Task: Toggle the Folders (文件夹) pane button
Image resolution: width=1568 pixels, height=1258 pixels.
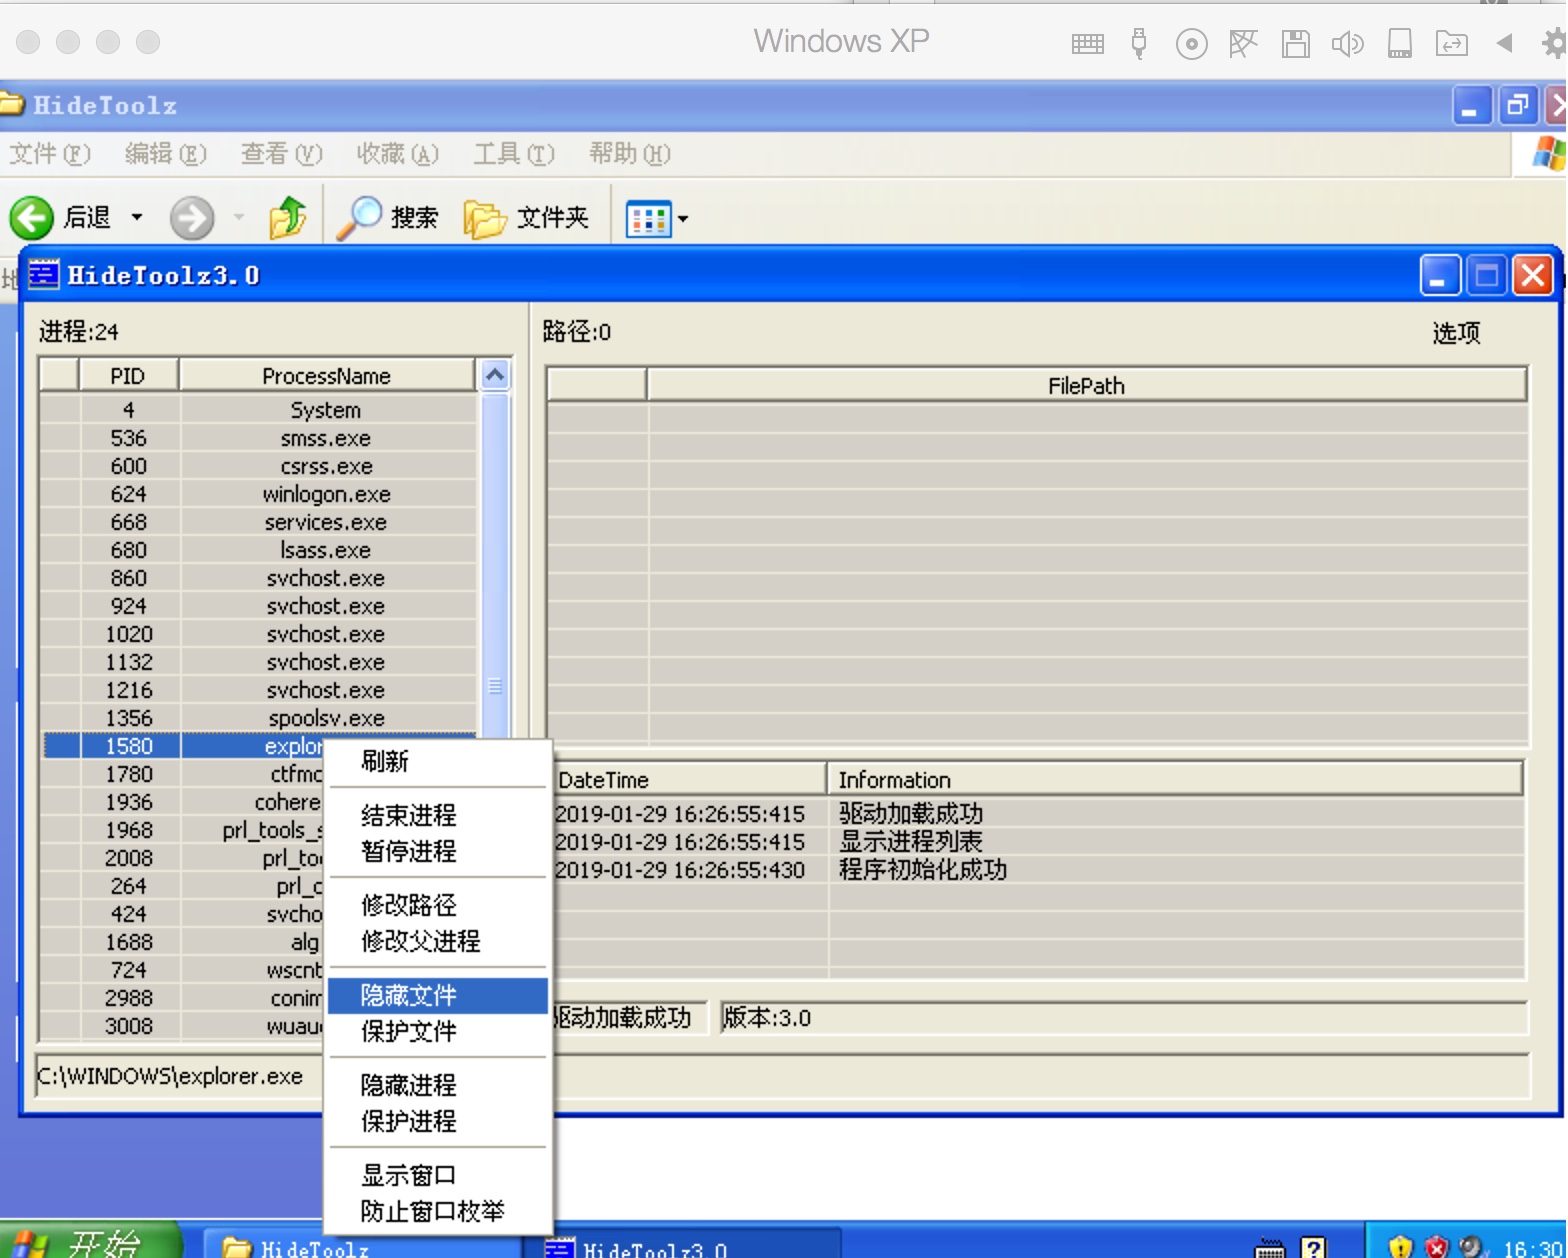Action: tap(526, 217)
